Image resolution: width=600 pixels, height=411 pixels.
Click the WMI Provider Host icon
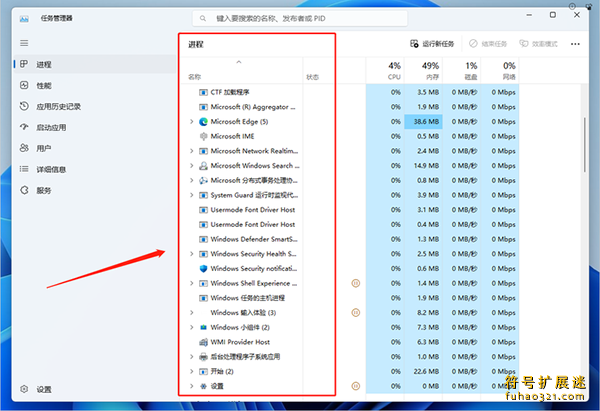[x=203, y=342]
